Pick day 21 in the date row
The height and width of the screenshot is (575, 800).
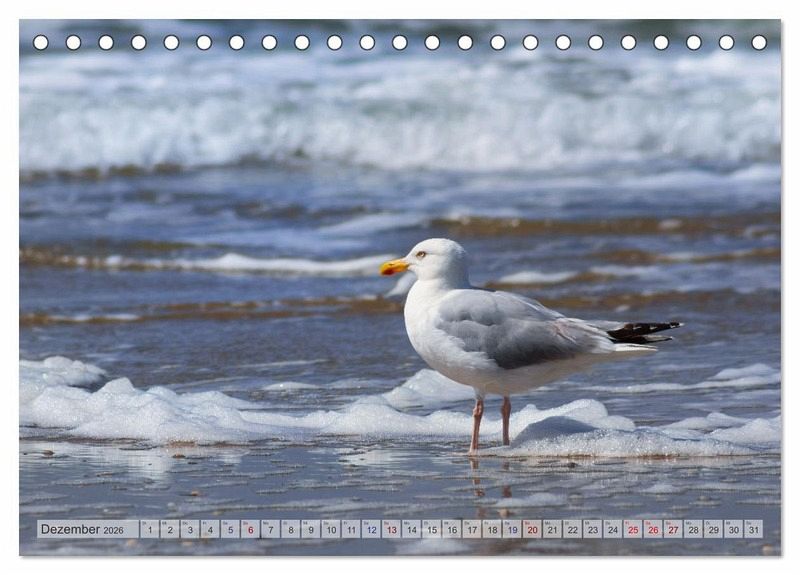click(x=553, y=529)
